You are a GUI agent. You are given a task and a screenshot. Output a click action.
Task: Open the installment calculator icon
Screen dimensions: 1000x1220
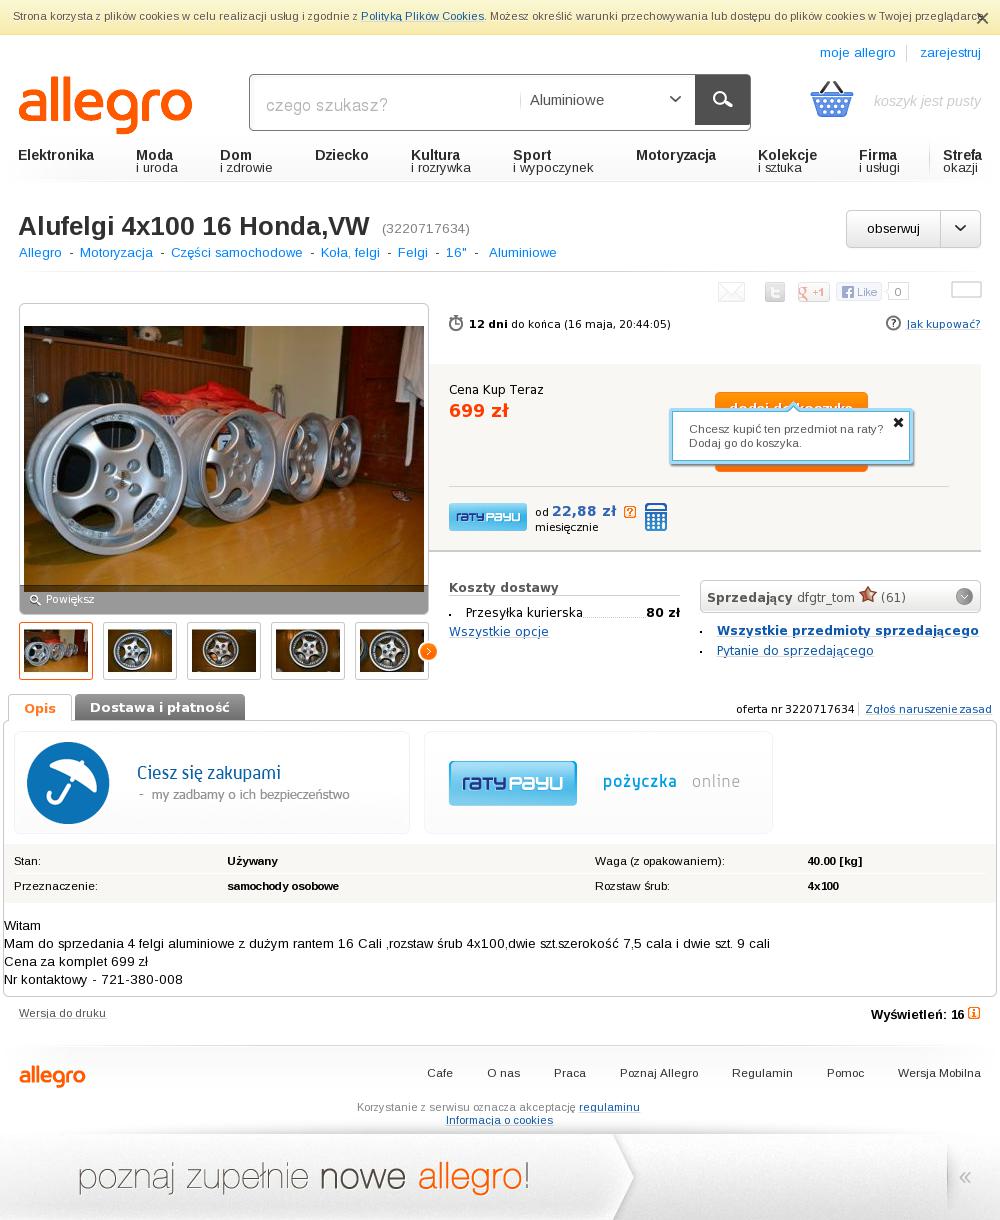(x=656, y=517)
